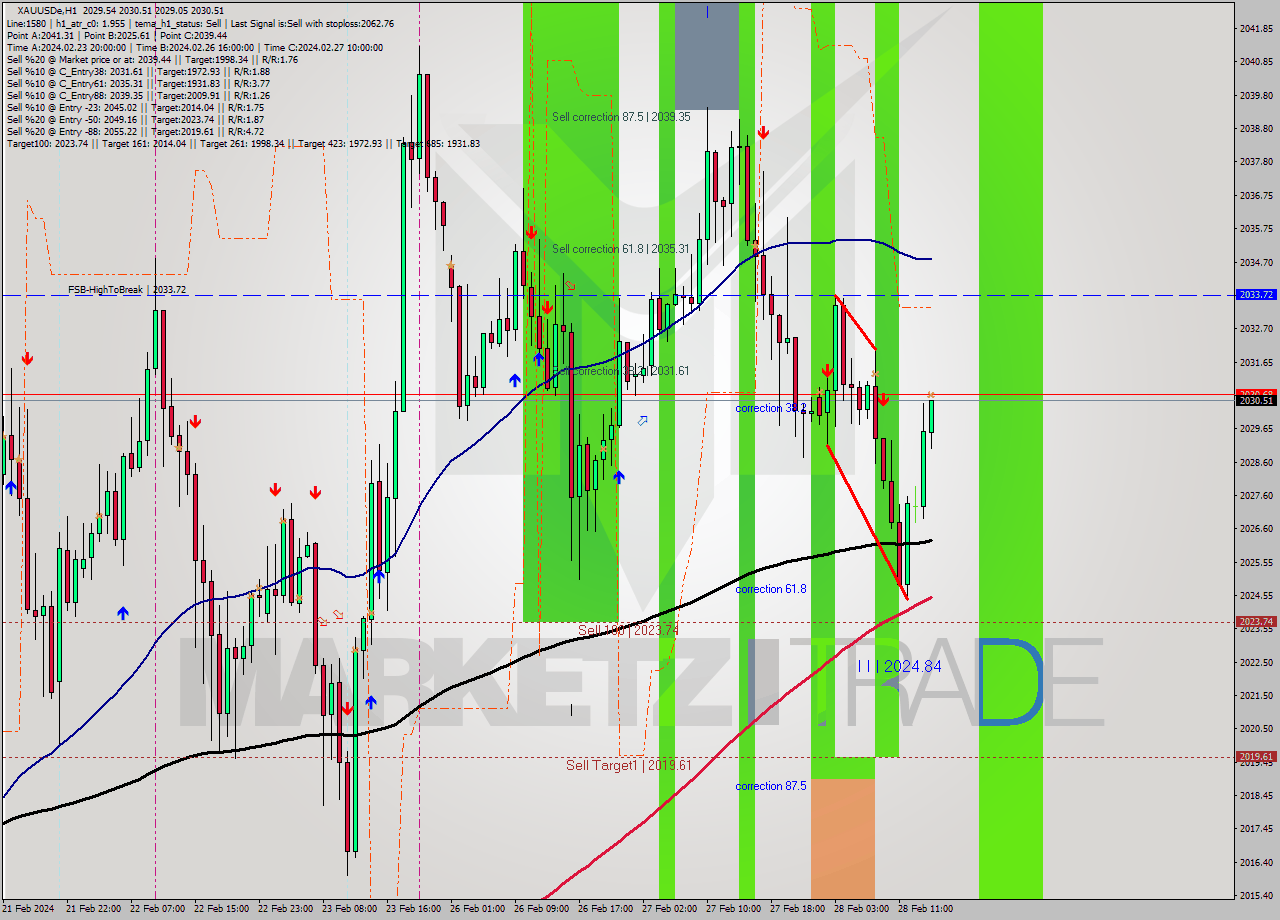Select the '28 Feb 03:00' time axis label
Screen dimensions: 1280x920
pos(861,909)
